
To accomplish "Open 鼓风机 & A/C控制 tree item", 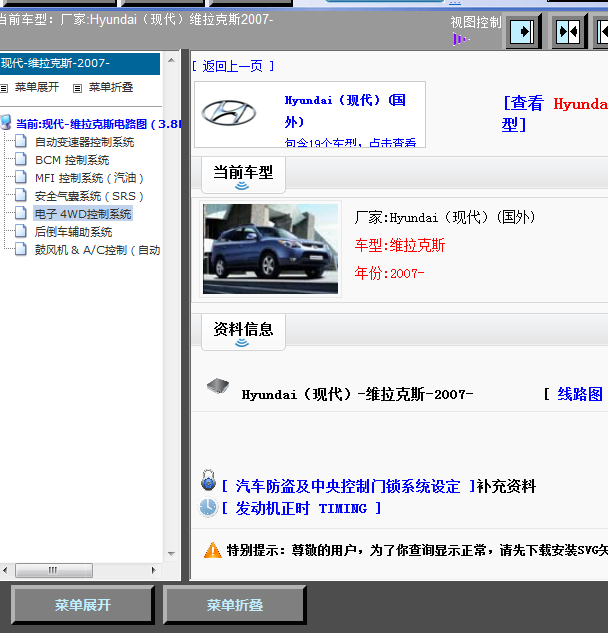I will tap(97, 250).
